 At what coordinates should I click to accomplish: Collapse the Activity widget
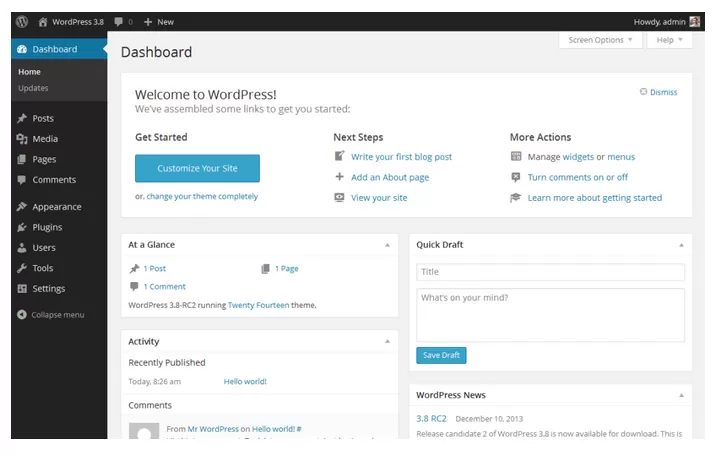pos(387,342)
